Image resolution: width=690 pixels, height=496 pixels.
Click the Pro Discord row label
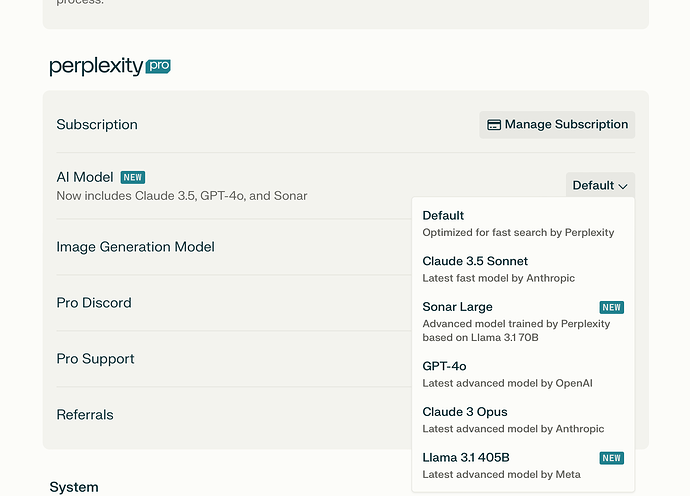[x=94, y=303]
